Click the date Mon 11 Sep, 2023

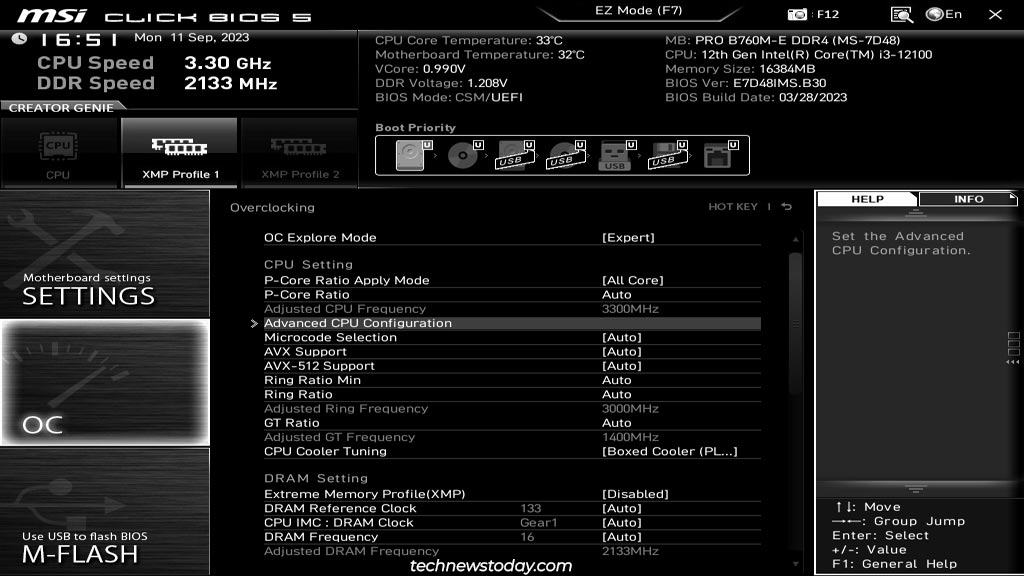click(191, 38)
